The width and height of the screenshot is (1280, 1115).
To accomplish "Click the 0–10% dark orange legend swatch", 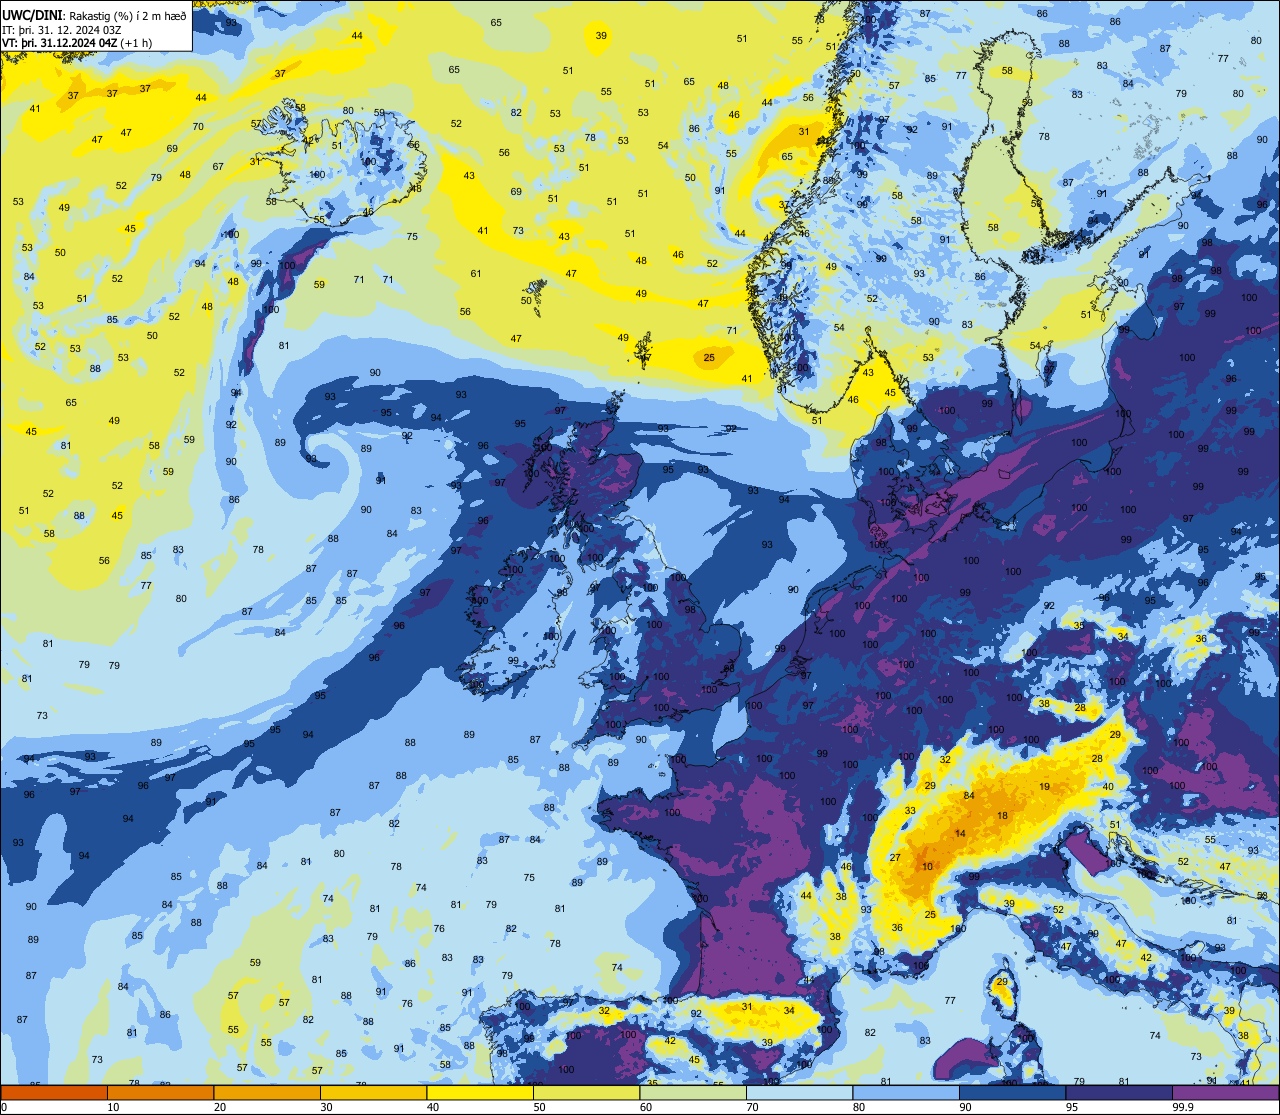I will [x=54, y=1093].
